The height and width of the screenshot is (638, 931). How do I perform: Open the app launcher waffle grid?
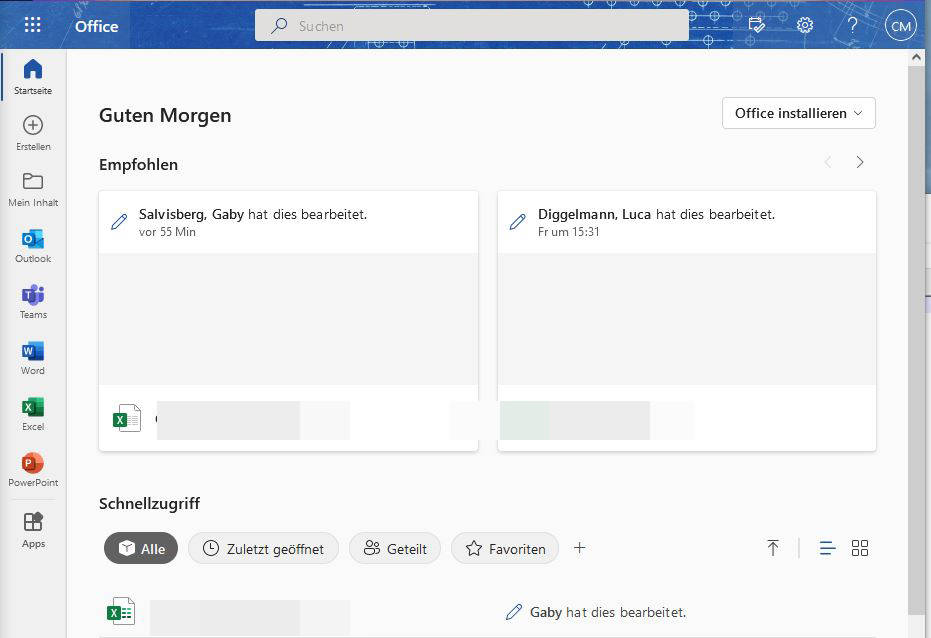click(x=33, y=25)
